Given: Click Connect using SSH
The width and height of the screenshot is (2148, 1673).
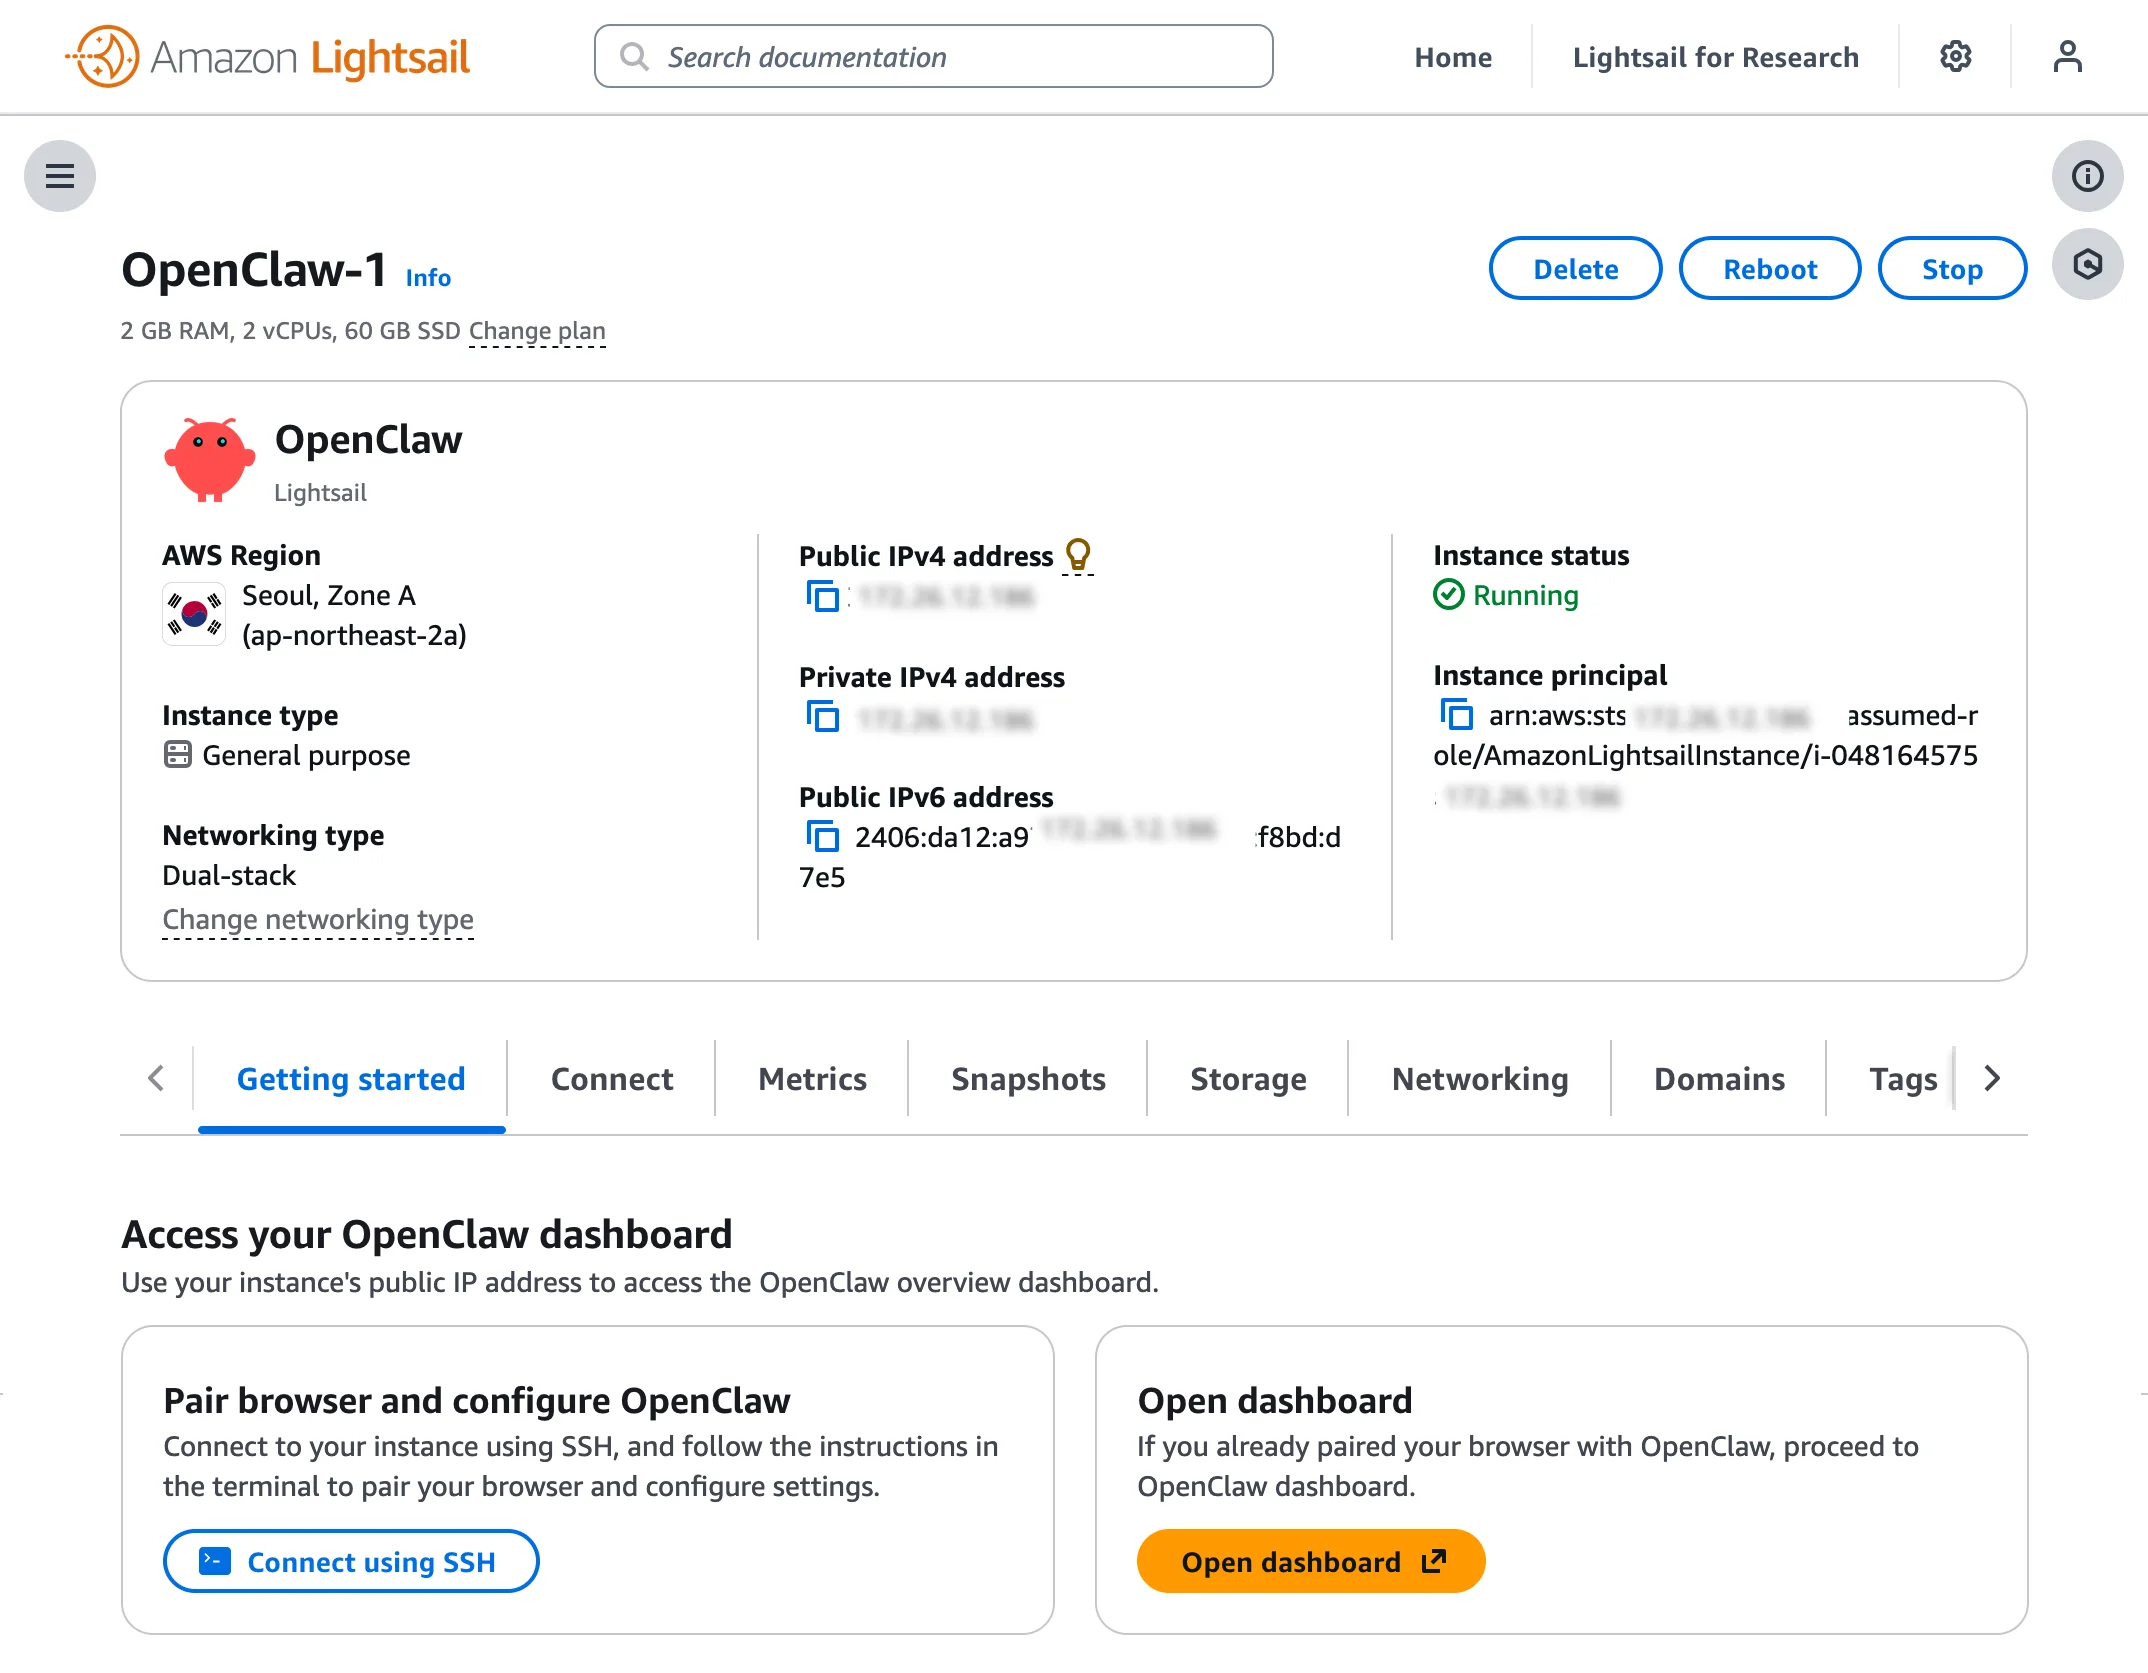Looking at the screenshot, I should point(351,1562).
